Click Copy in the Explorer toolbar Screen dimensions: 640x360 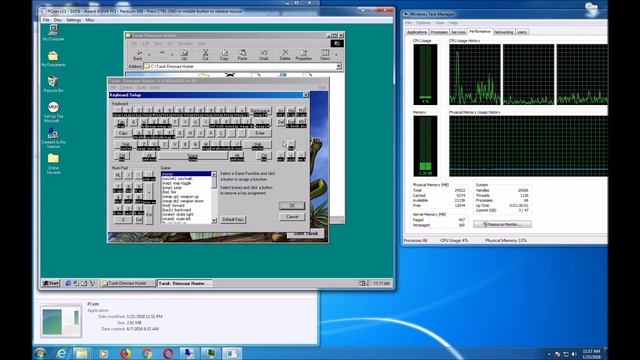coord(224,55)
